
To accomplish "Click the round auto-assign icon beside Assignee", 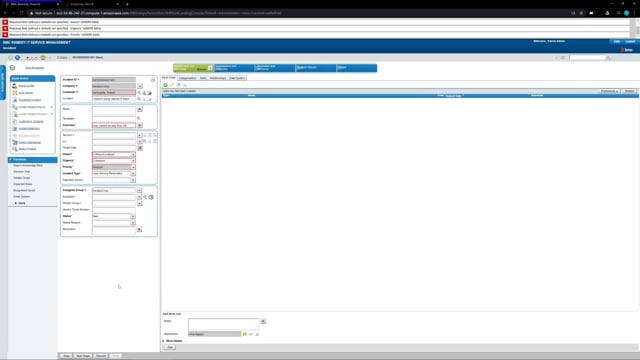I will [151, 197].
